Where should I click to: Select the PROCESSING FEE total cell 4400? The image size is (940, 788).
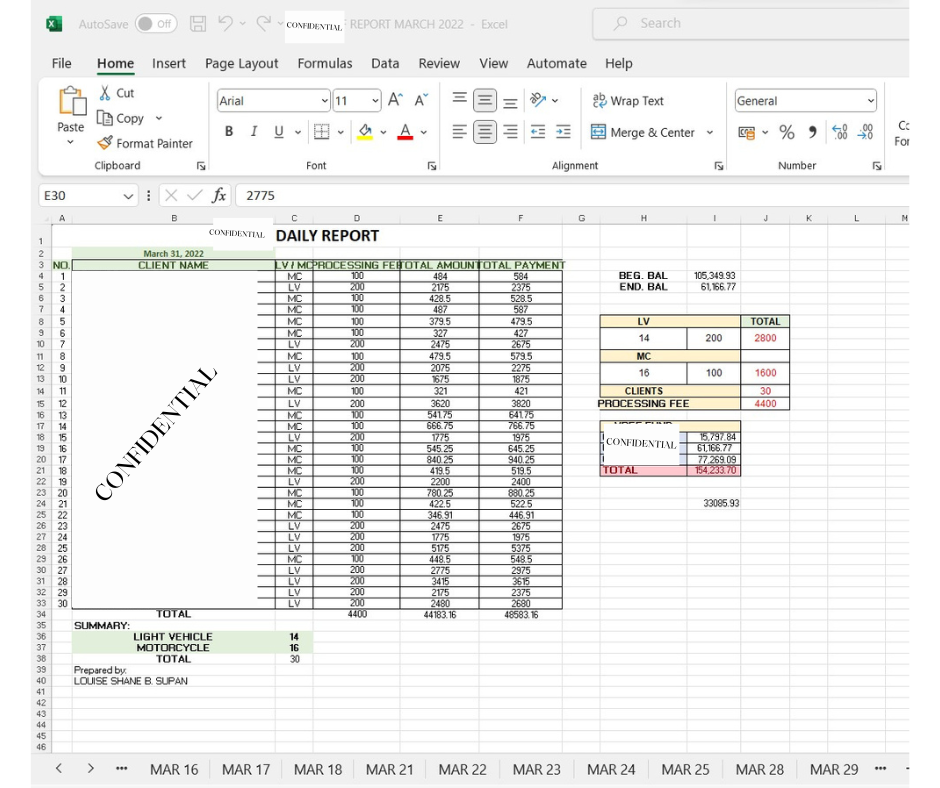tap(765, 404)
